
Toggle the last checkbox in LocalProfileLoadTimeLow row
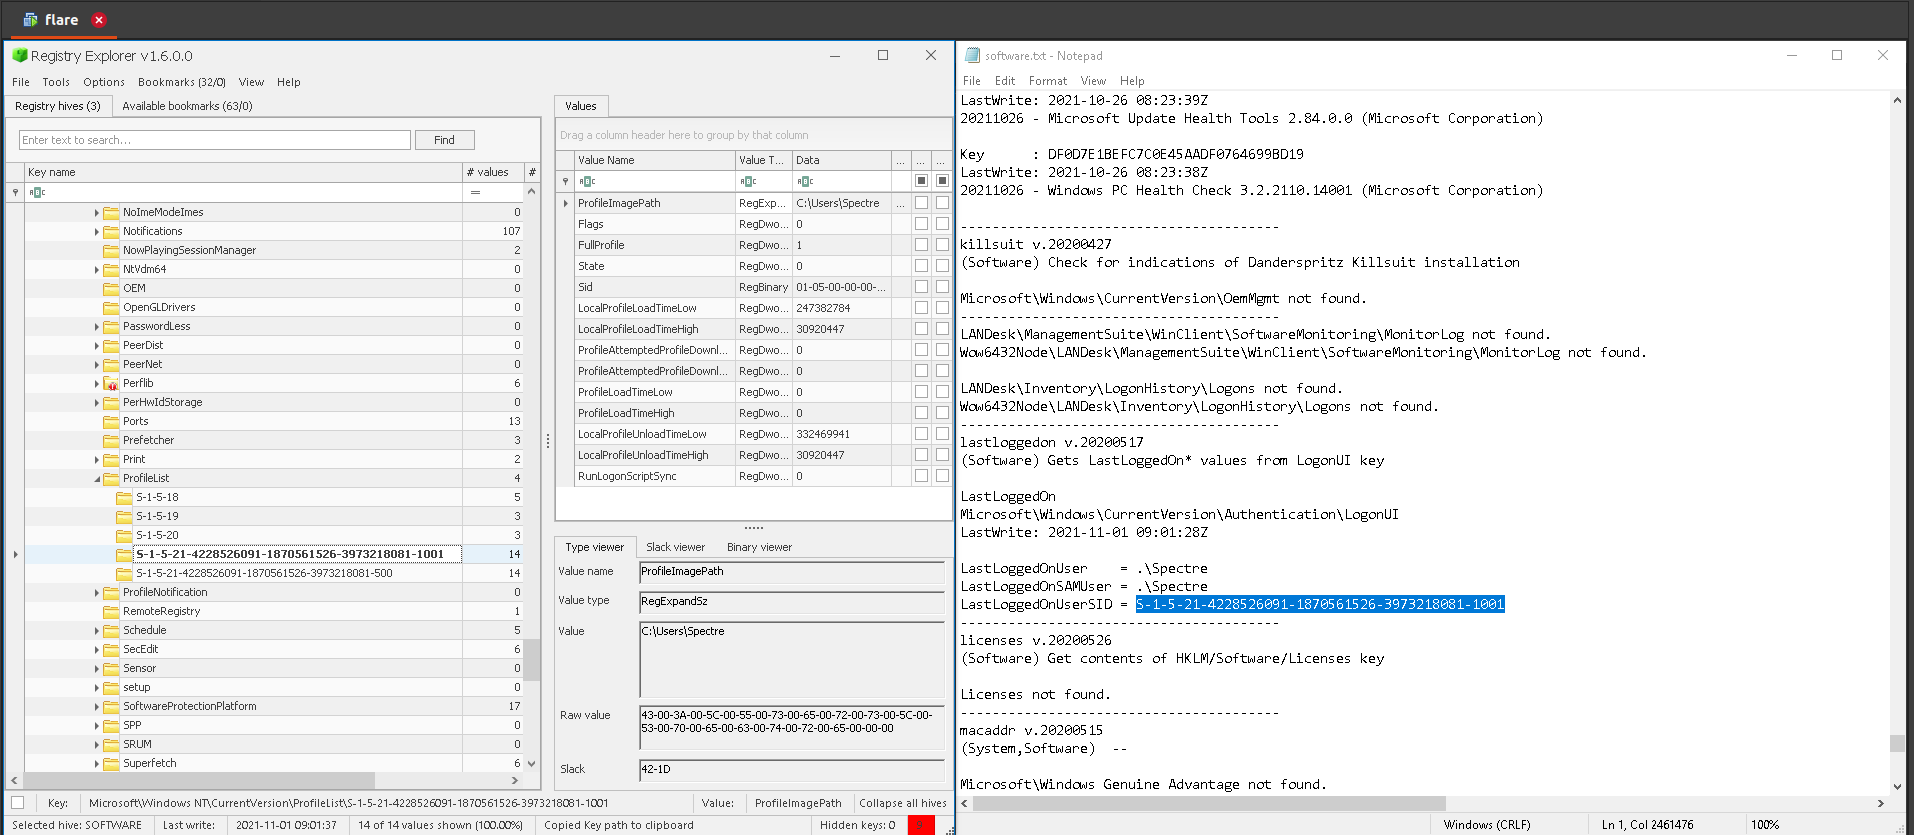(942, 308)
